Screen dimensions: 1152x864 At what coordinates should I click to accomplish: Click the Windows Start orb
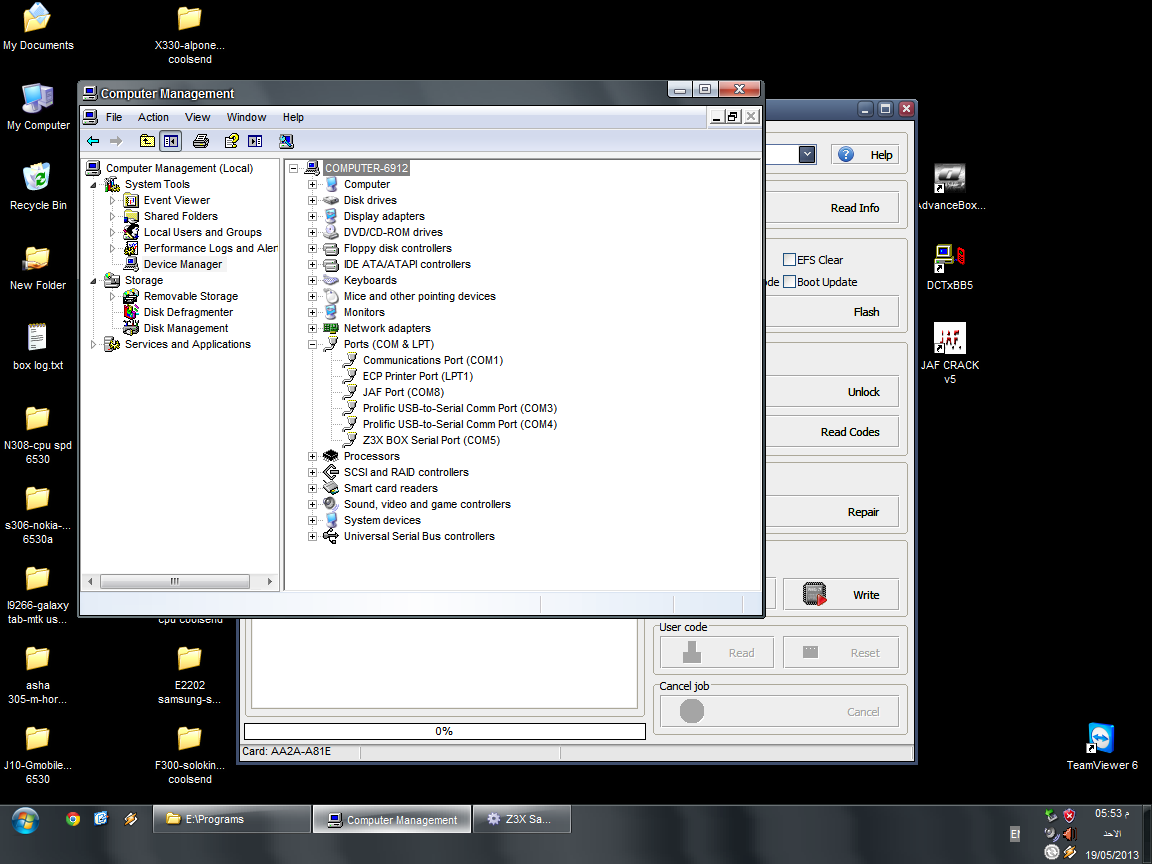pos(24,819)
